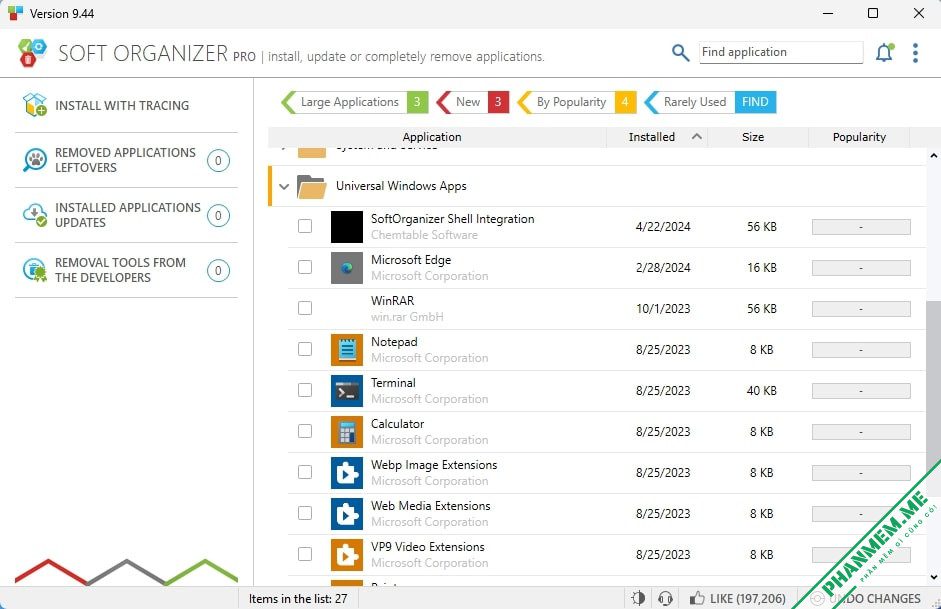Click the headset support icon in status bar
Screen dimensions: 941x609
665,598
